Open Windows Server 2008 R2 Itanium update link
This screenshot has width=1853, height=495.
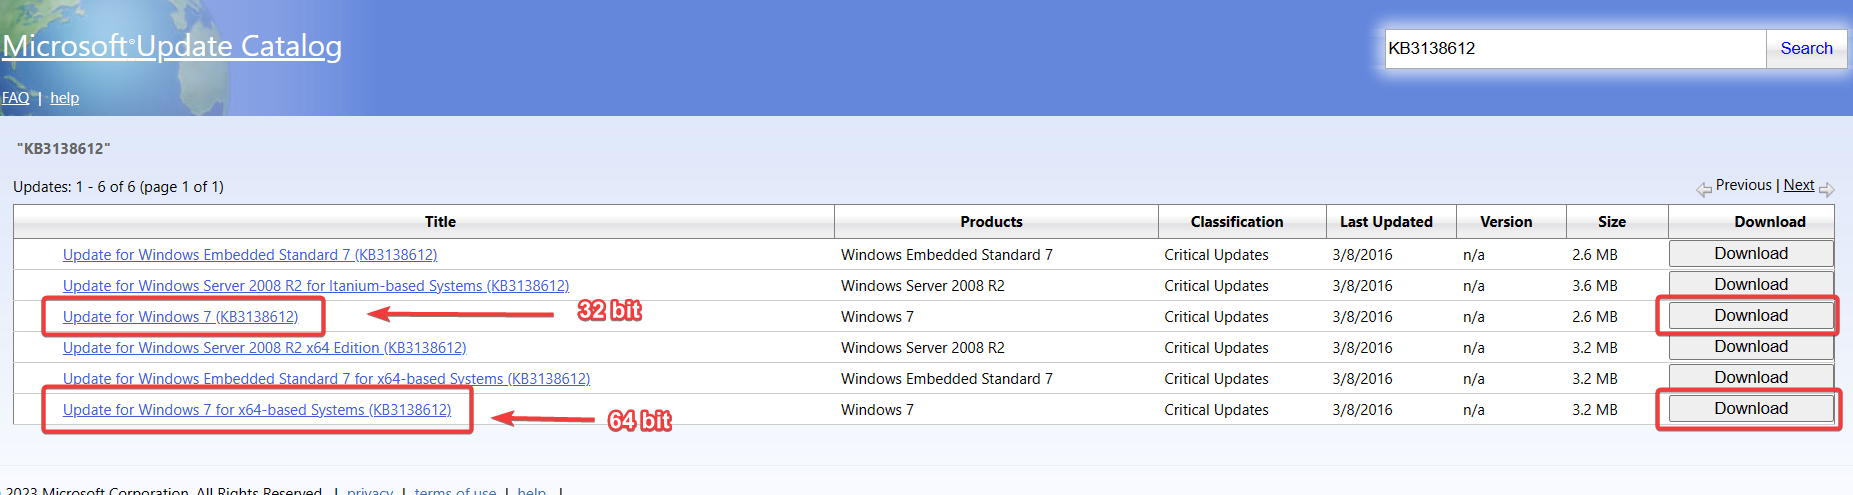[x=315, y=286]
